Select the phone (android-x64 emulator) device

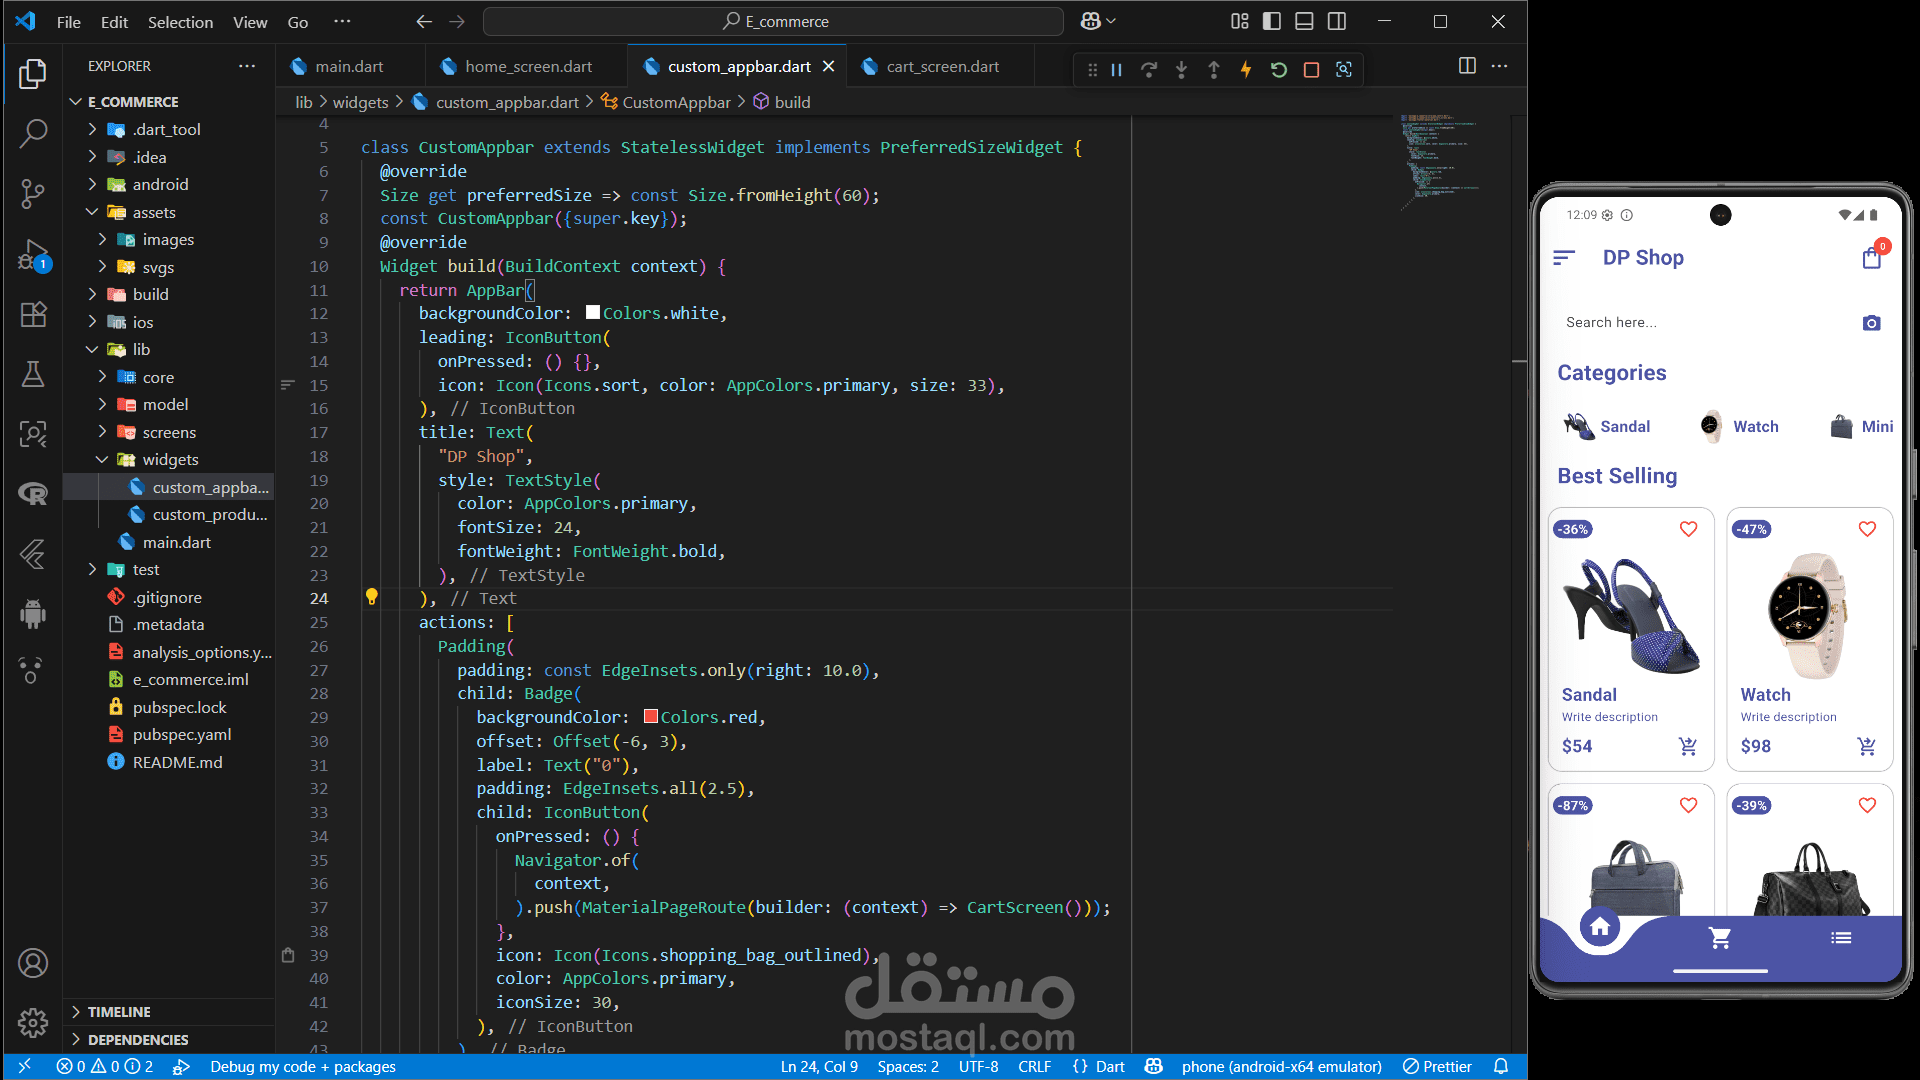pyautogui.click(x=1281, y=1067)
